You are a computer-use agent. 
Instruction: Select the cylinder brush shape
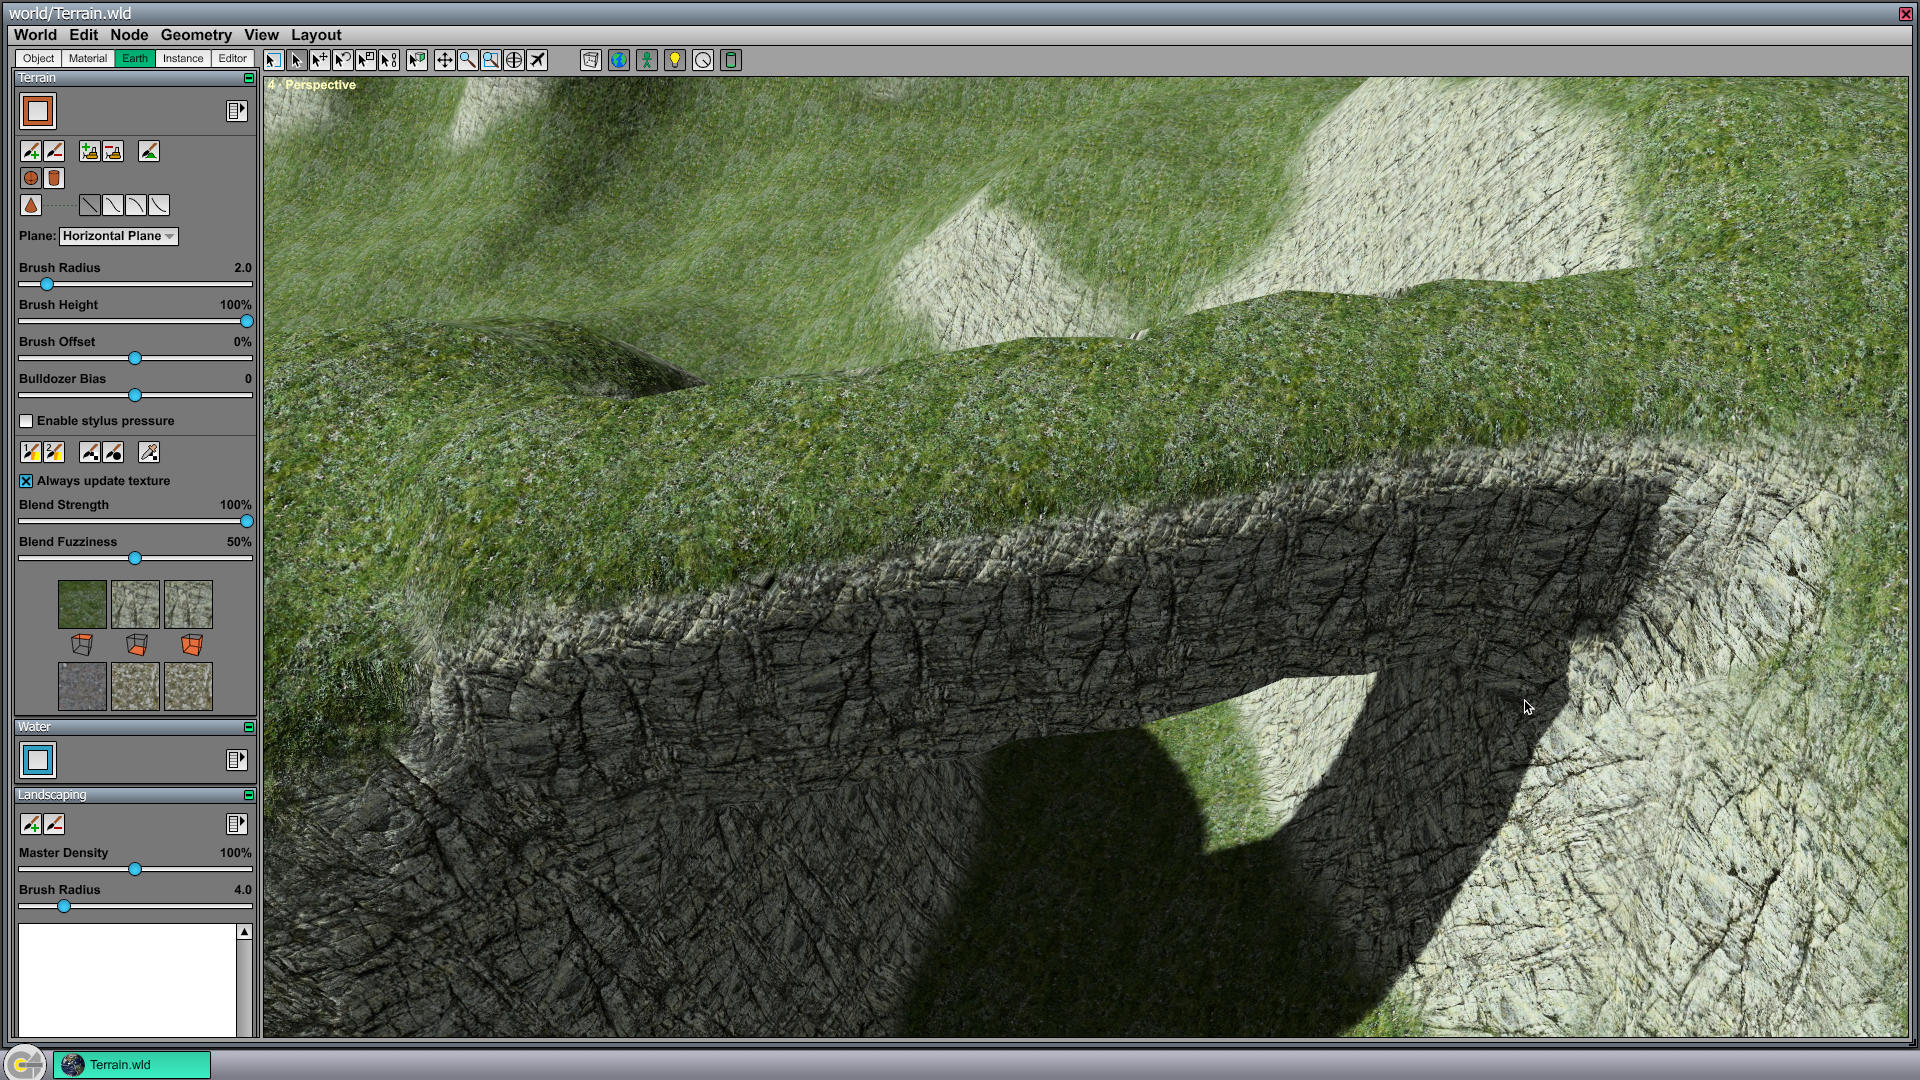(54, 178)
